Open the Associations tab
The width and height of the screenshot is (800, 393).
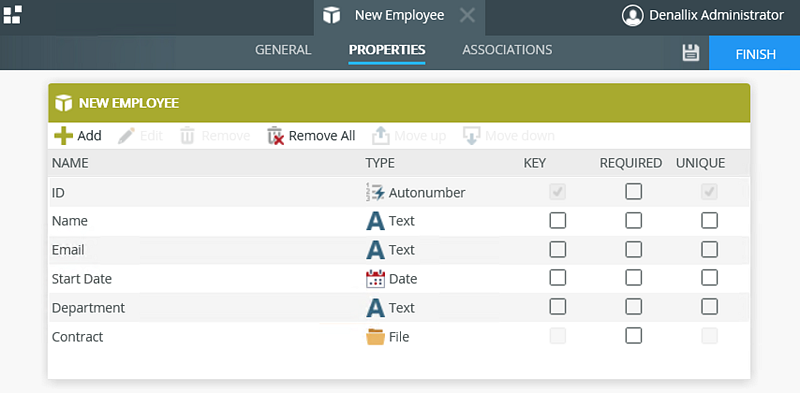coord(507,50)
